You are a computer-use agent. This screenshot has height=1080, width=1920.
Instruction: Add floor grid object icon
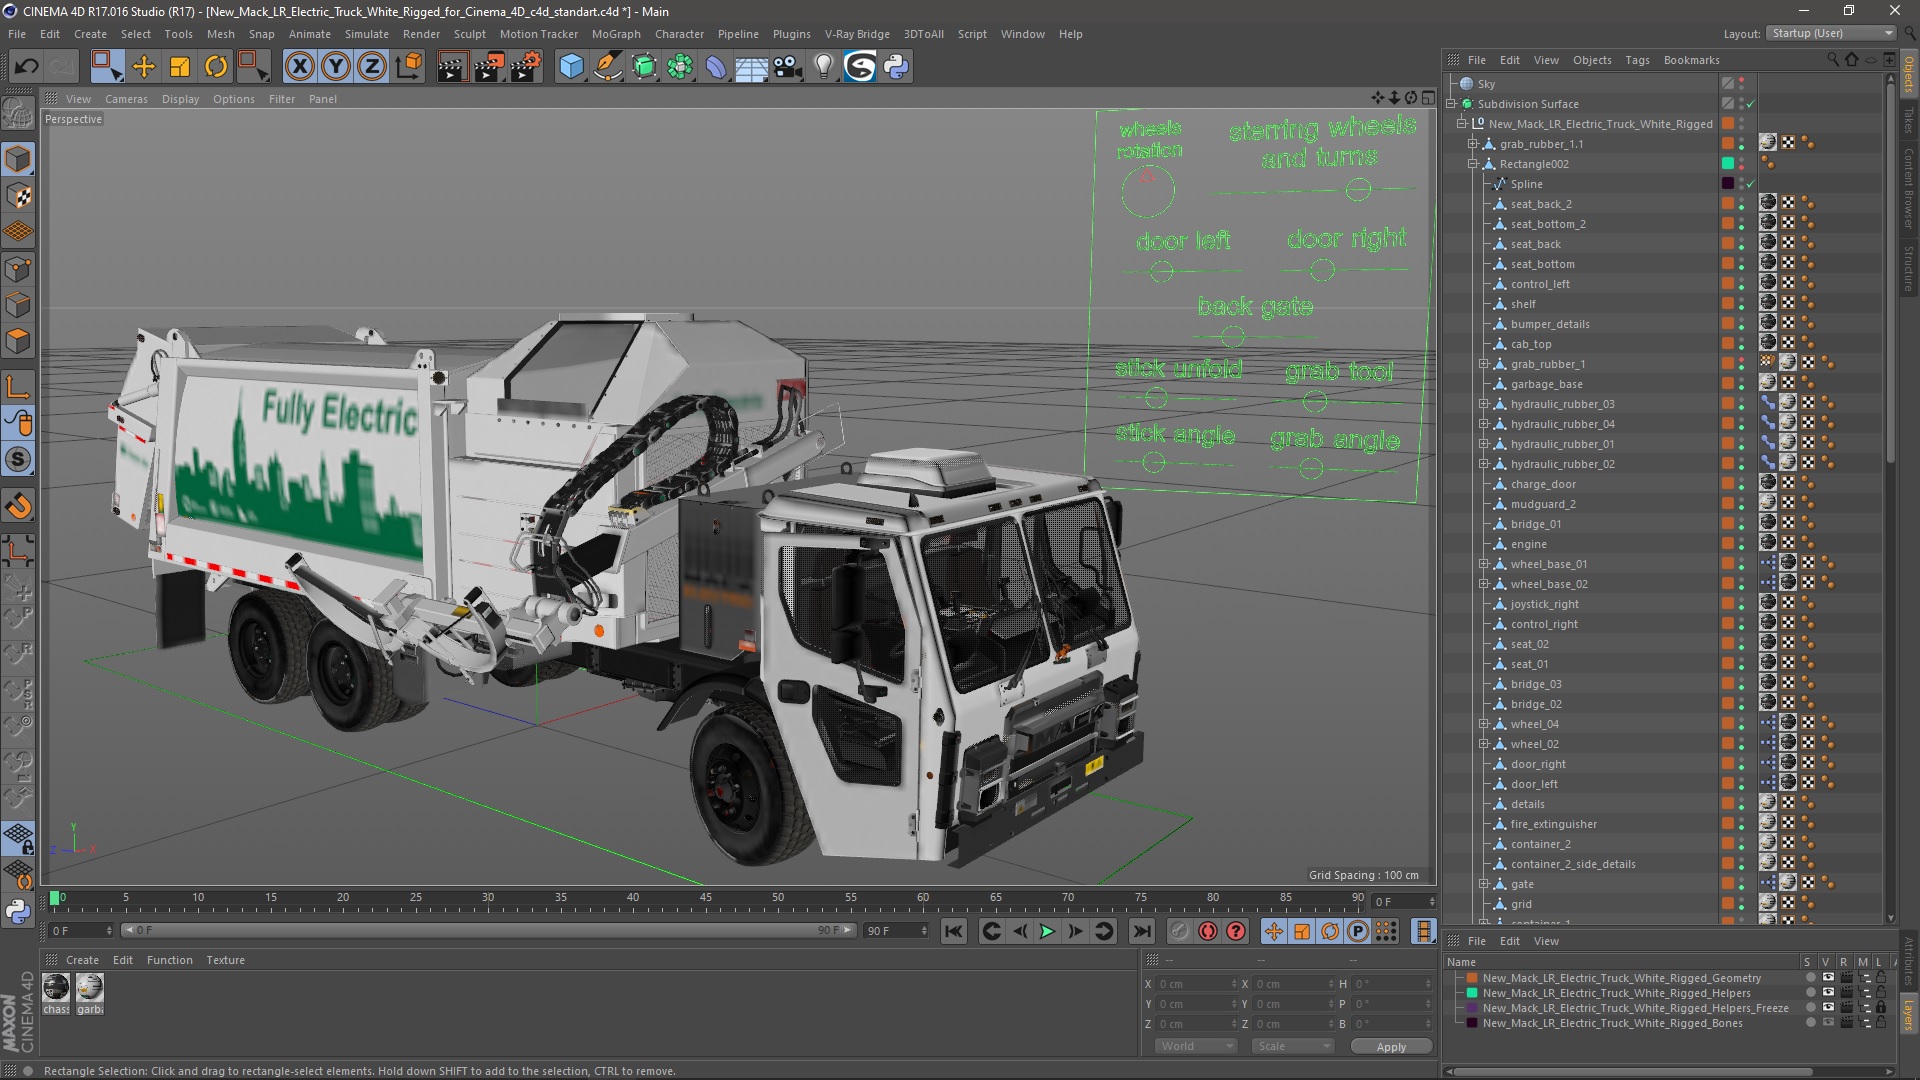[x=751, y=67]
